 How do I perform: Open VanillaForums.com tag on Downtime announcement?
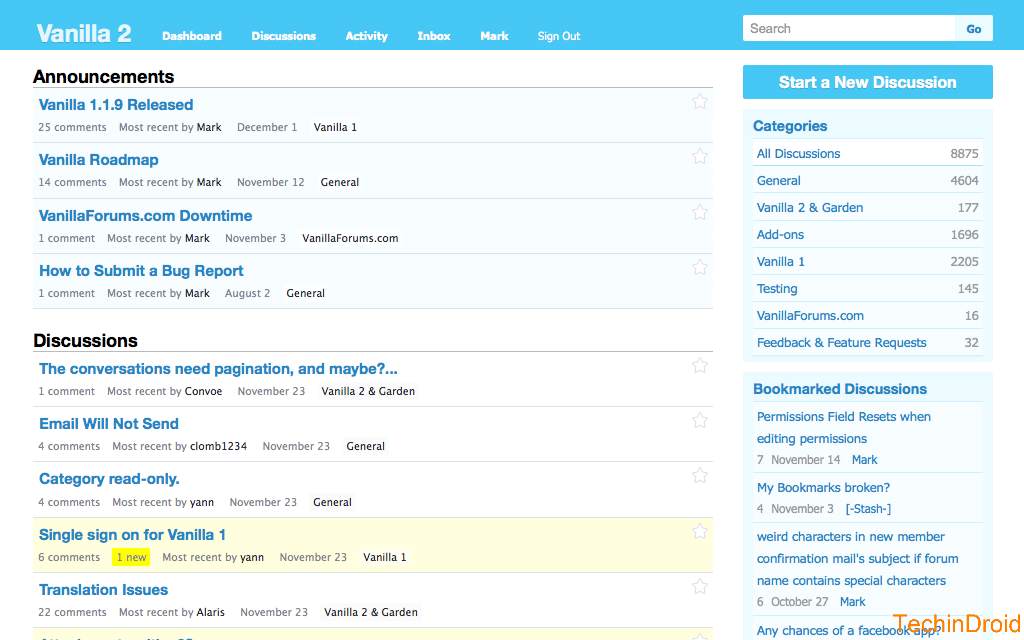coord(350,238)
